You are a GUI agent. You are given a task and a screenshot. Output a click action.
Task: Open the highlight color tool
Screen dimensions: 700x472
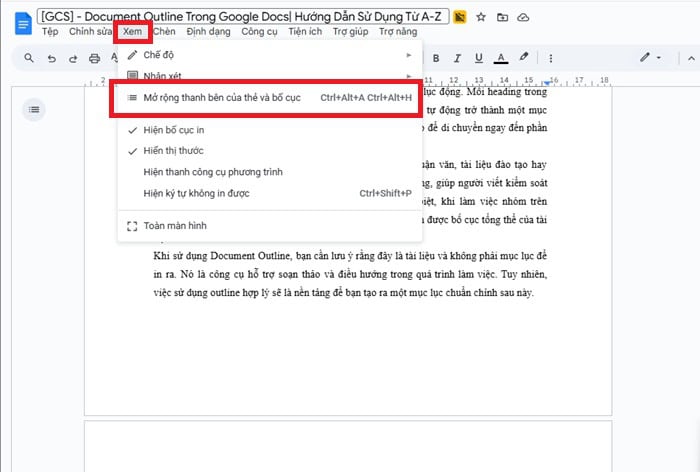pos(524,58)
